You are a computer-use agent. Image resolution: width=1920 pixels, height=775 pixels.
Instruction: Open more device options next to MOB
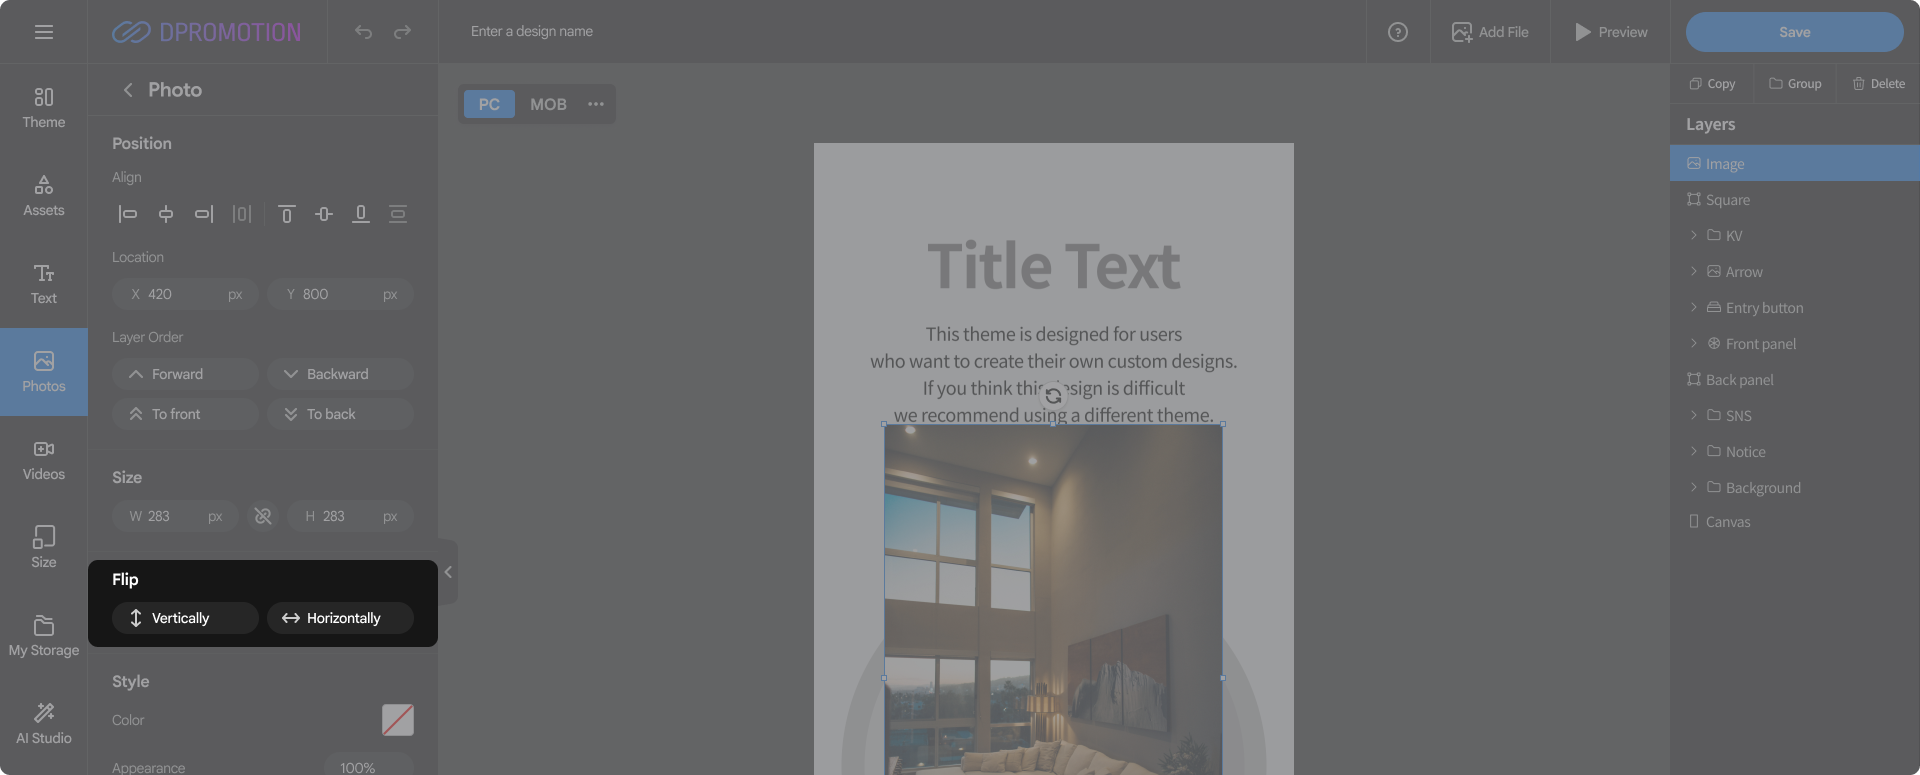(x=596, y=104)
